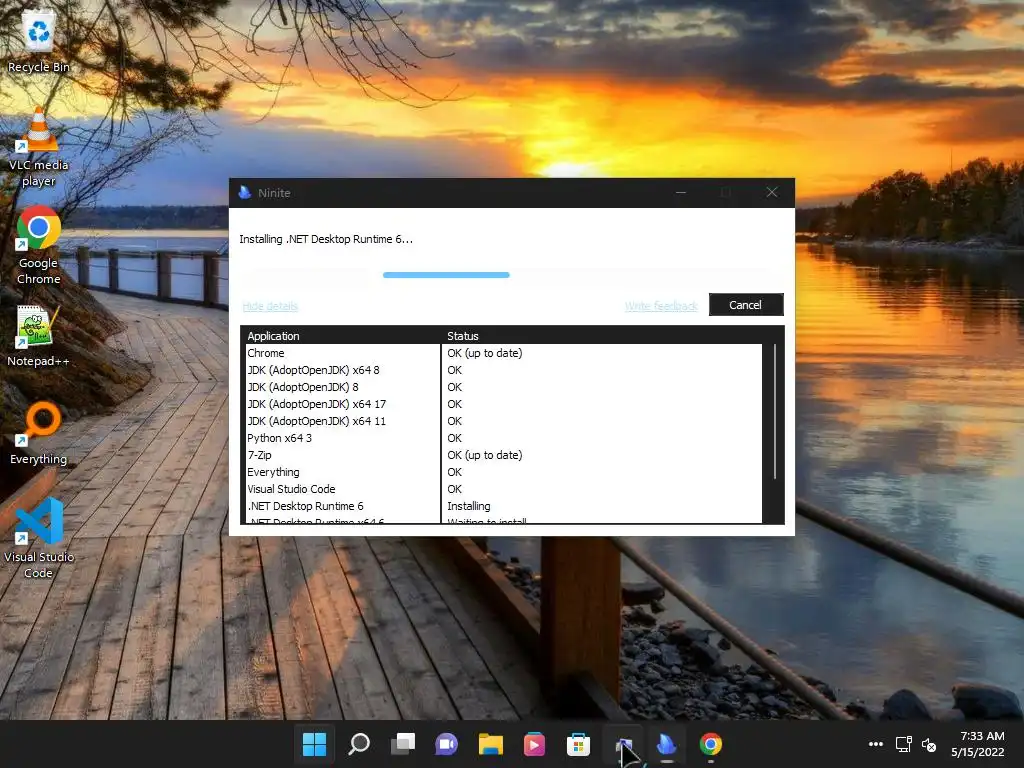Screen dimensions: 1024x768
Task: Open taskbar Search
Action: point(359,744)
